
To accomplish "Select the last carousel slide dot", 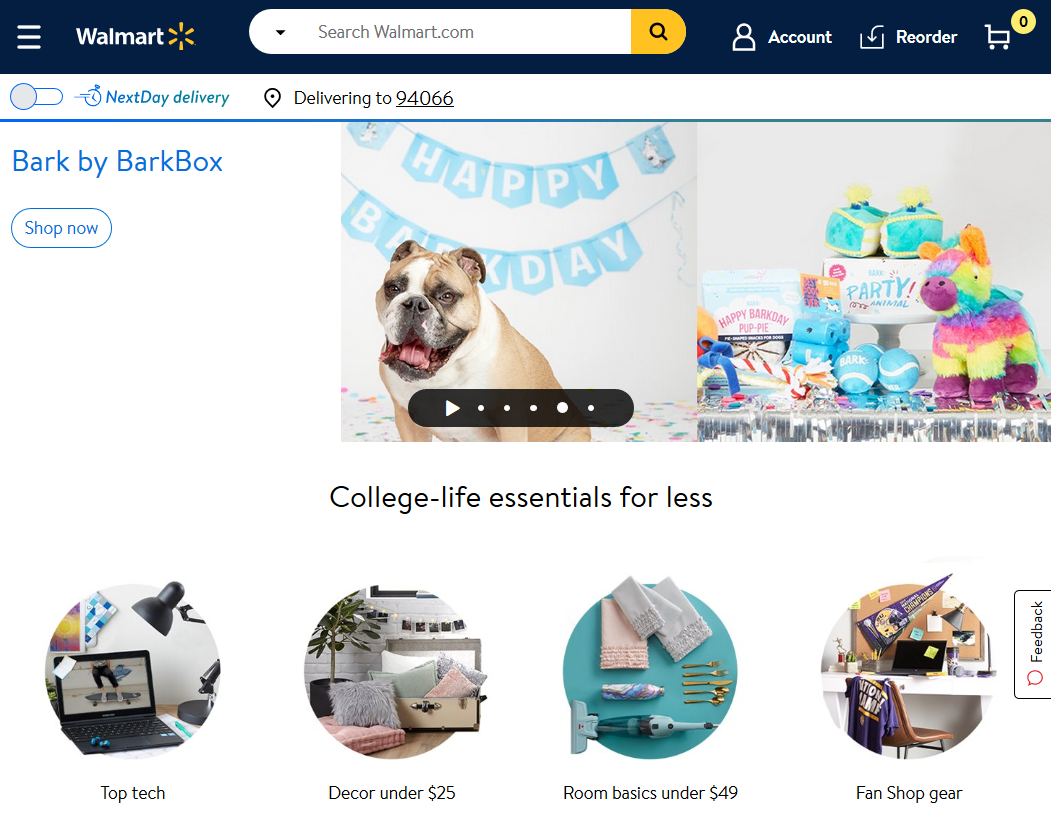I will 591,408.
